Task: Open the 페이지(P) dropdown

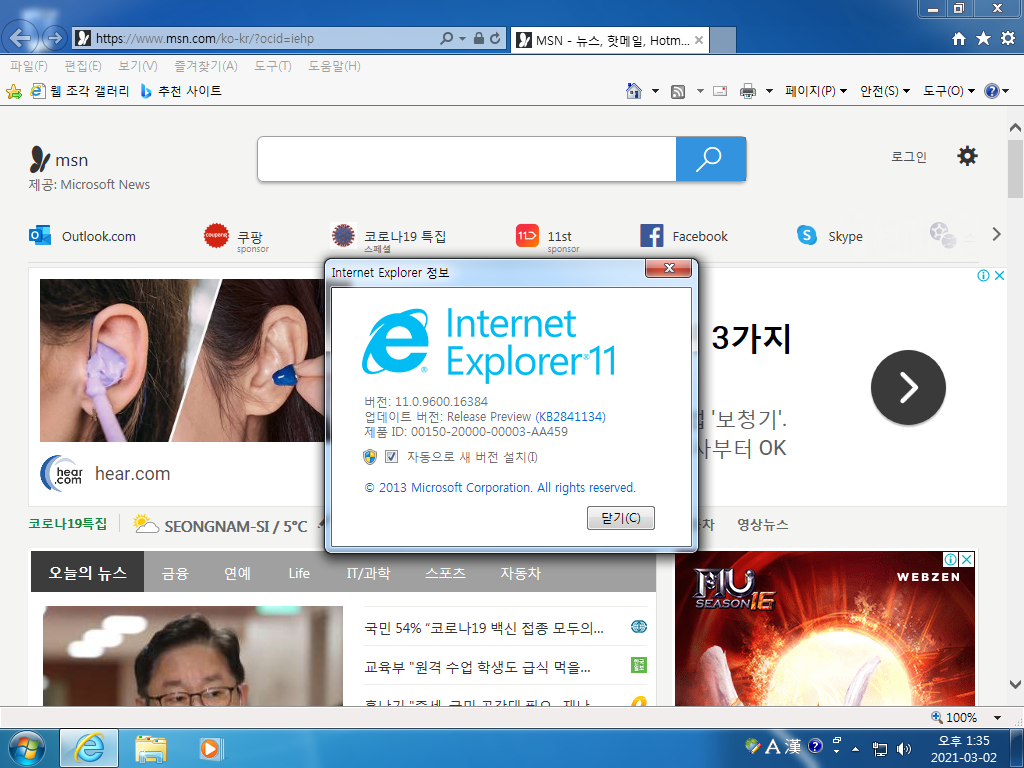Action: (x=816, y=91)
